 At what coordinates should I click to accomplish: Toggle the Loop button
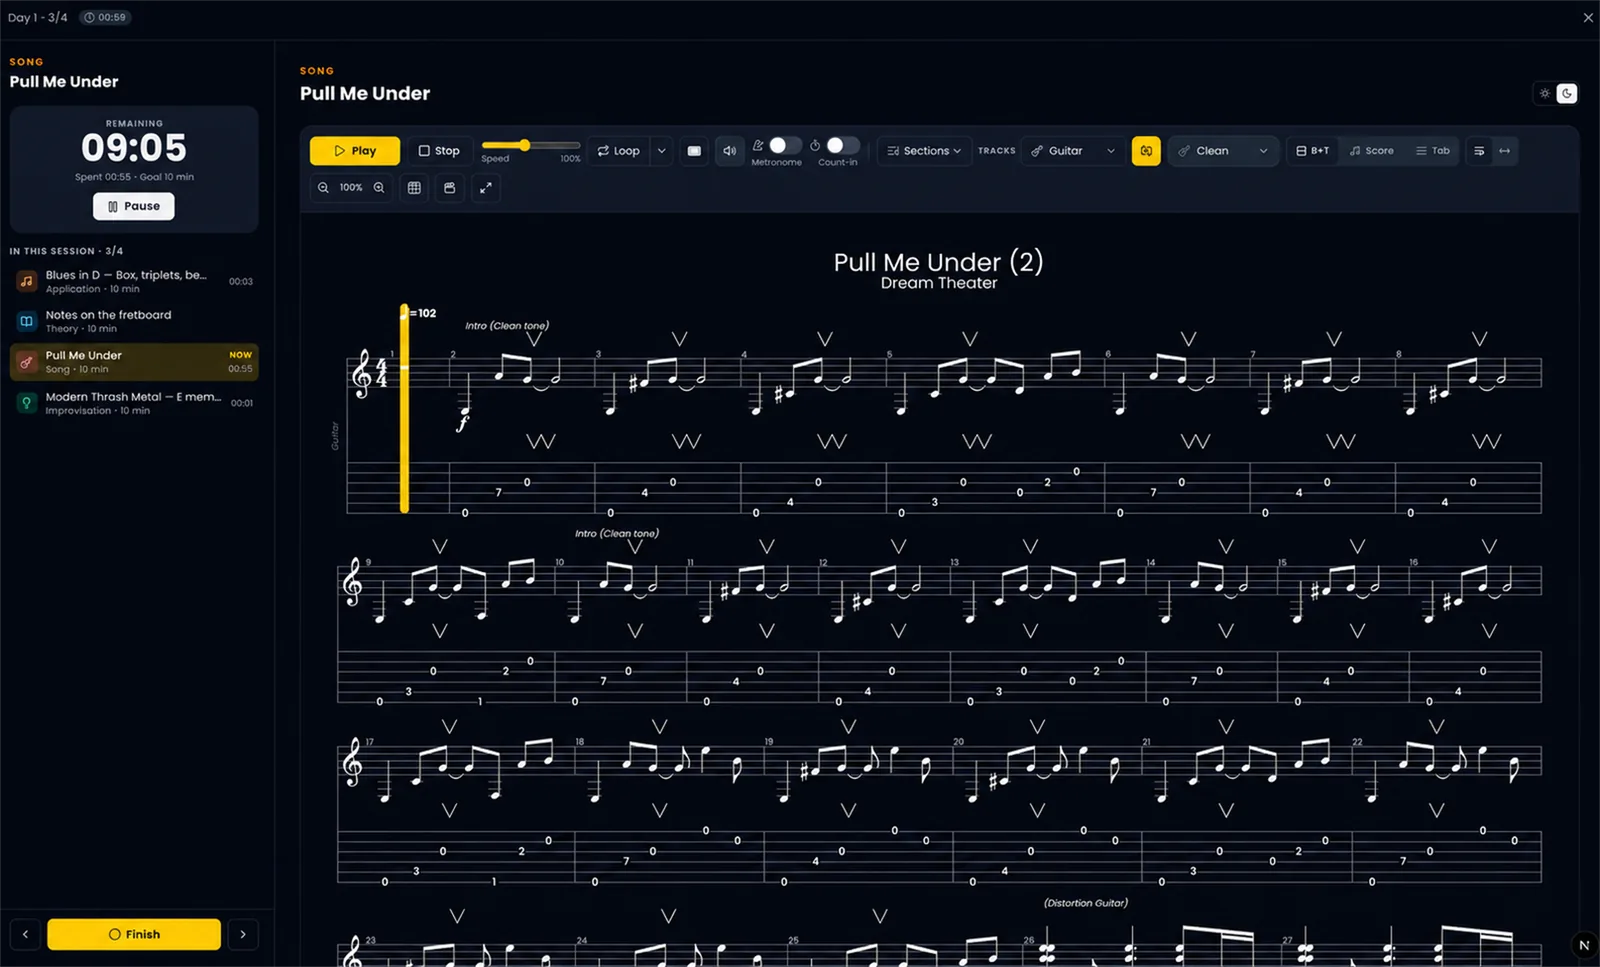(x=618, y=151)
